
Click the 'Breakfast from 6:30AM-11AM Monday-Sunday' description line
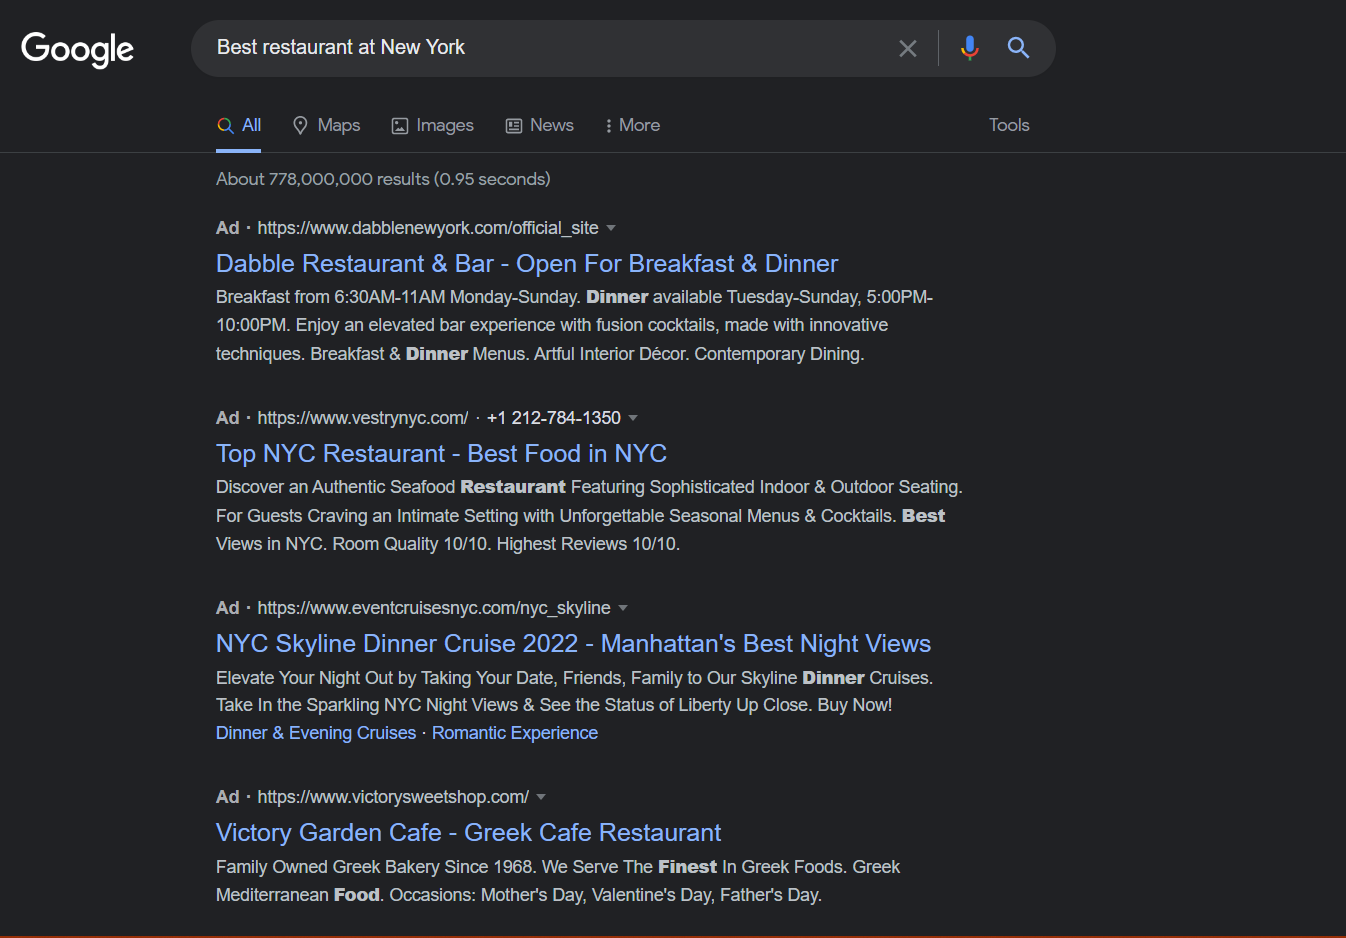click(x=574, y=297)
